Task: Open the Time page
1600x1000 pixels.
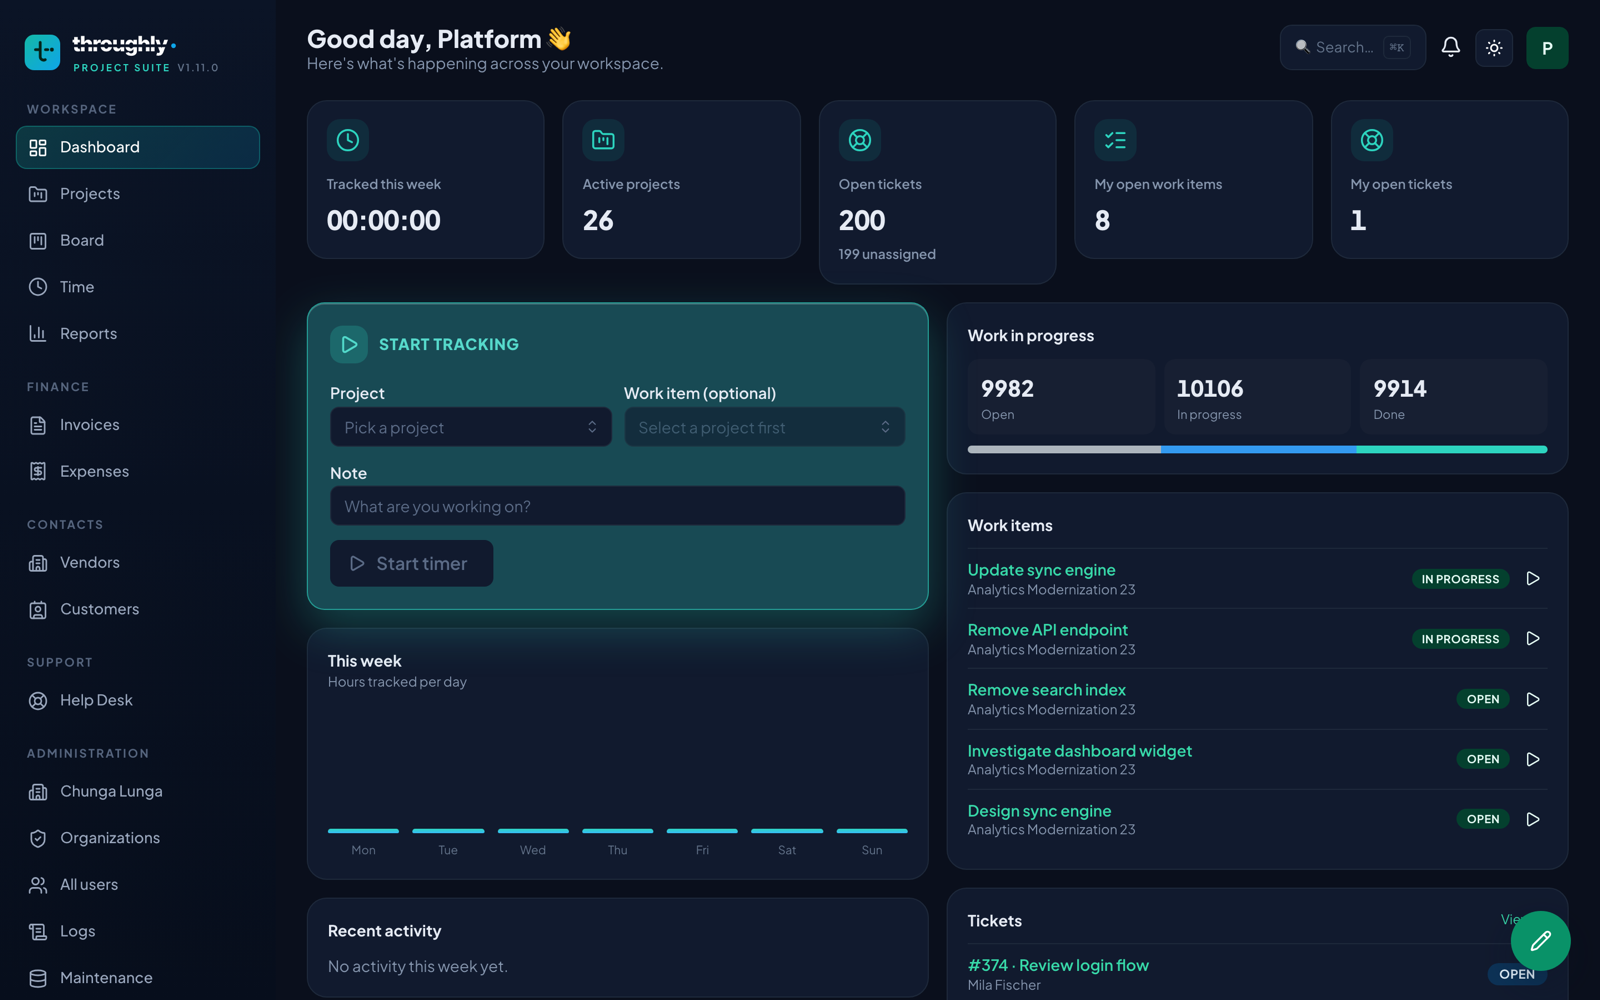Action: [138, 287]
